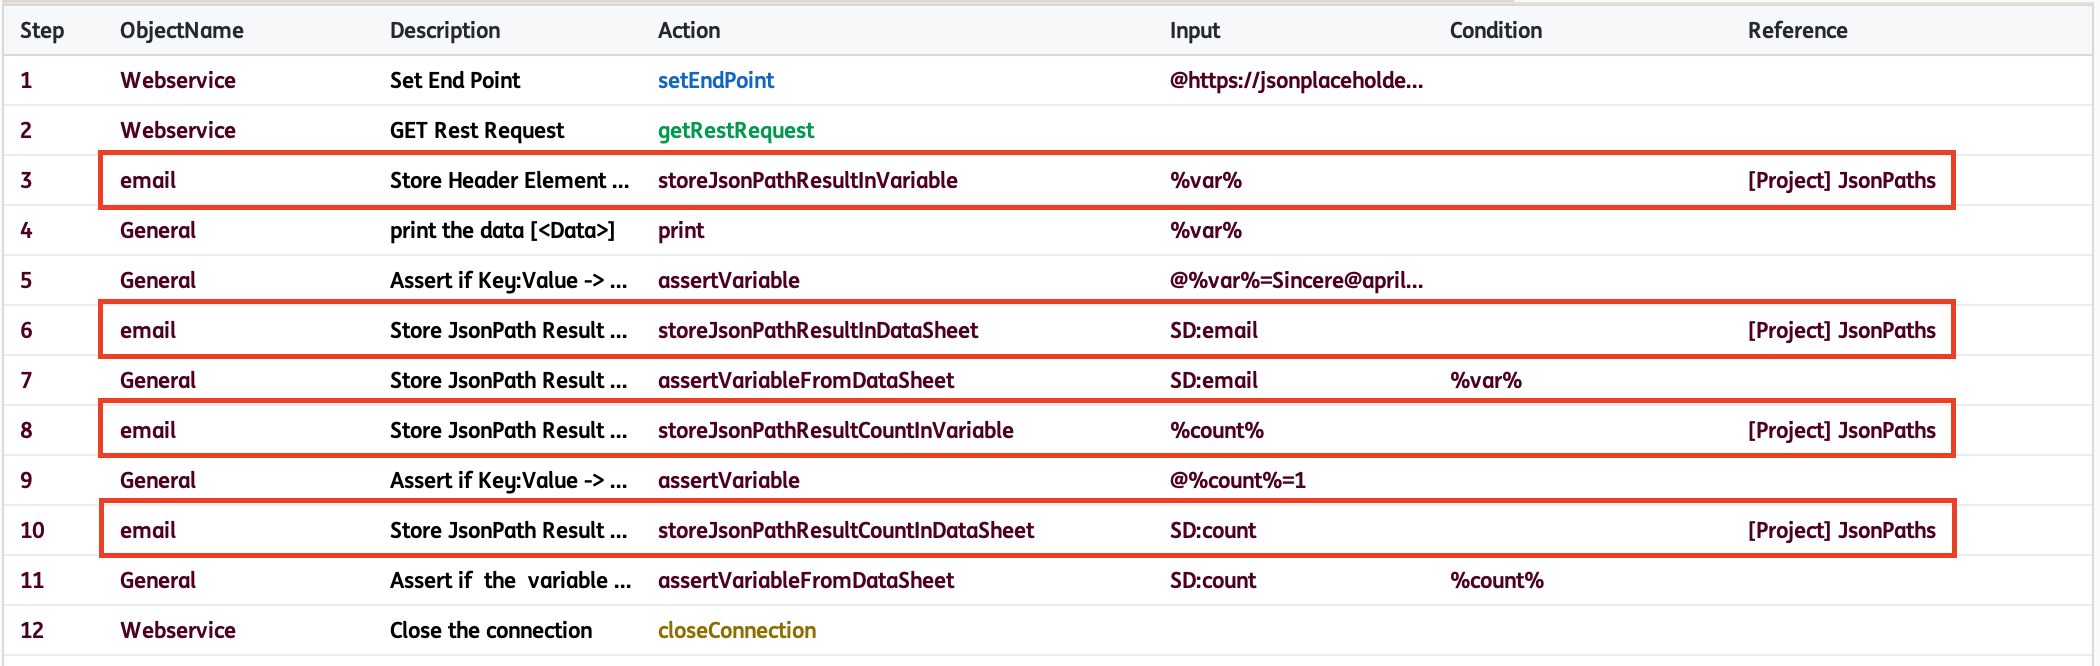This screenshot has width=2100, height=666.
Task: Click the %var% input in step 3
Action: tap(1206, 180)
